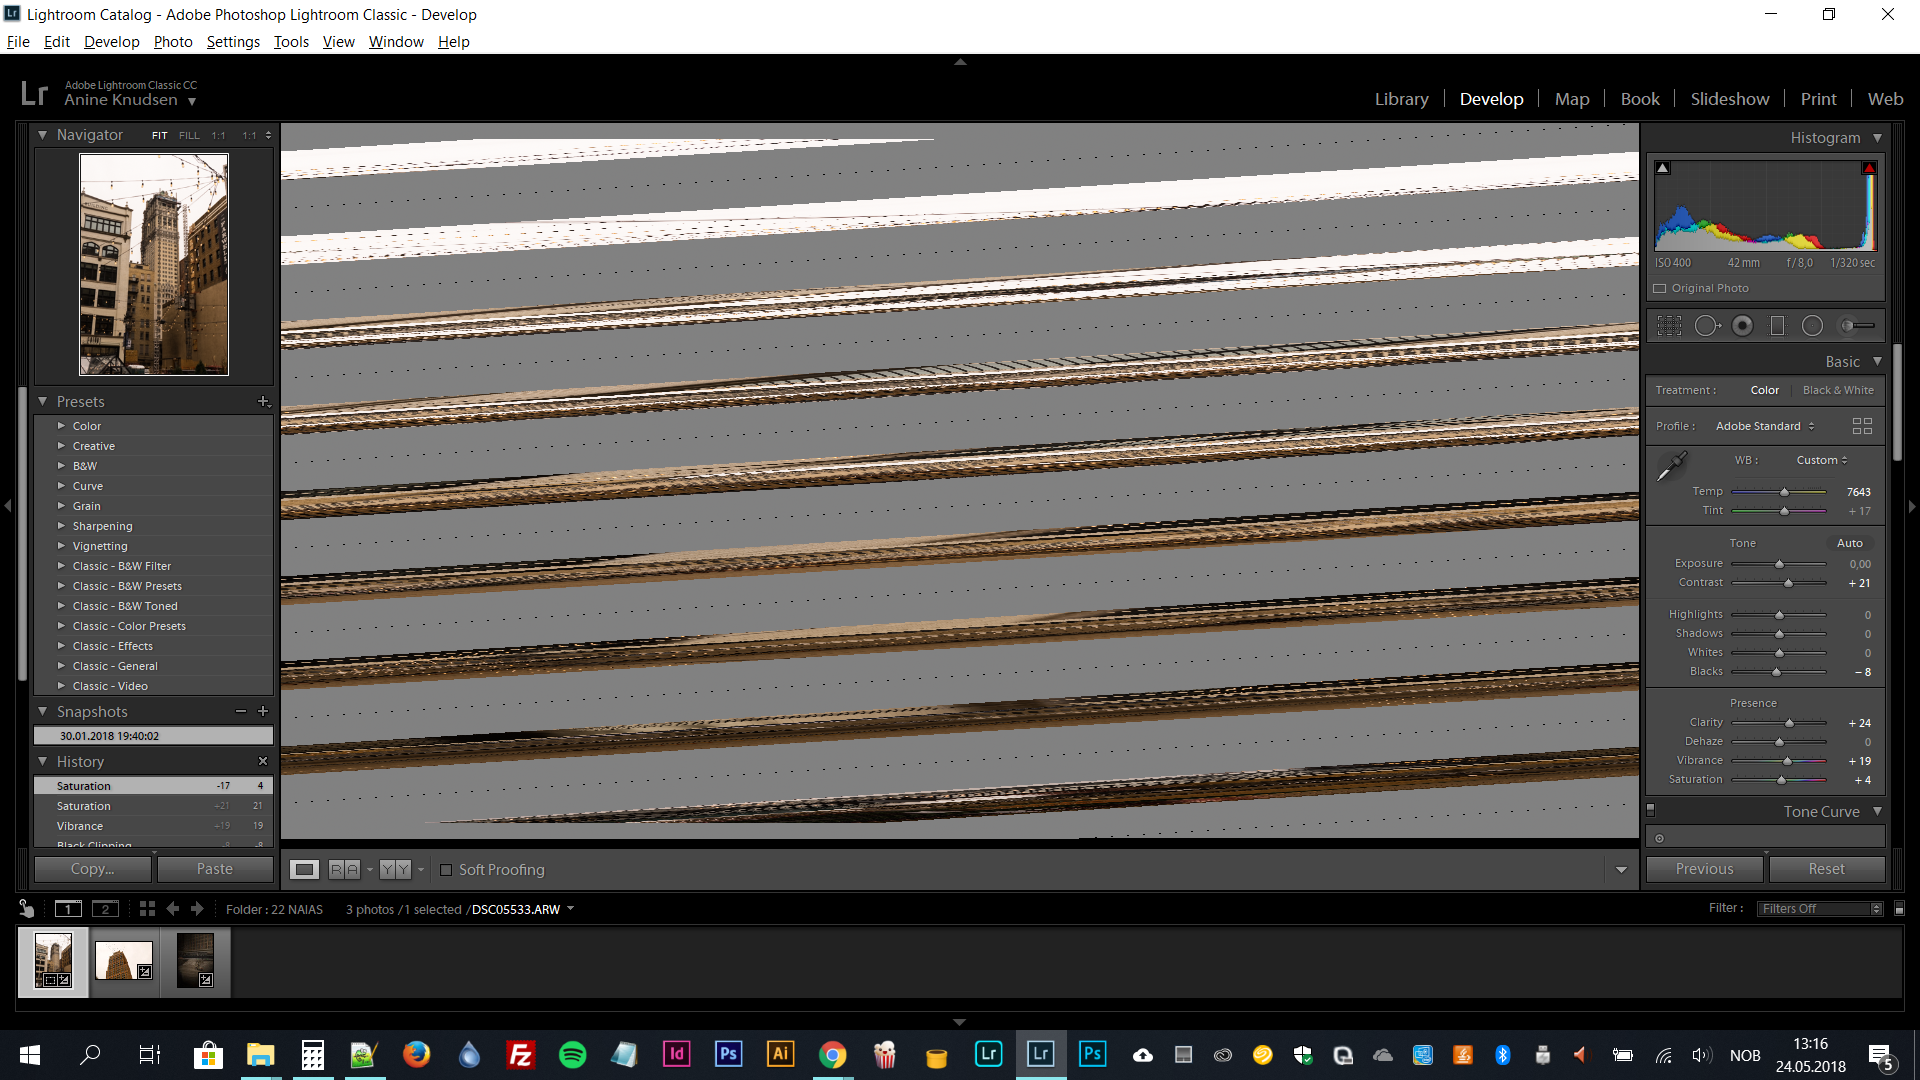Click the Before/After top-bottom view button
The height and width of the screenshot is (1080, 1920).
tap(395, 870)
